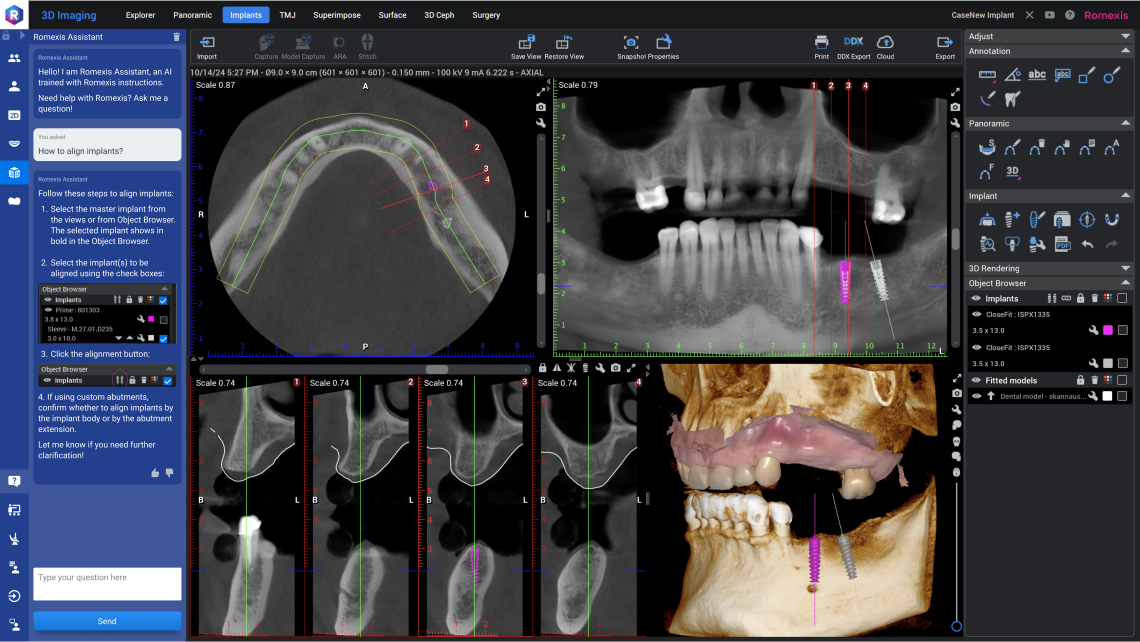Select the ruler measurement annotation tool

[986, 74]
